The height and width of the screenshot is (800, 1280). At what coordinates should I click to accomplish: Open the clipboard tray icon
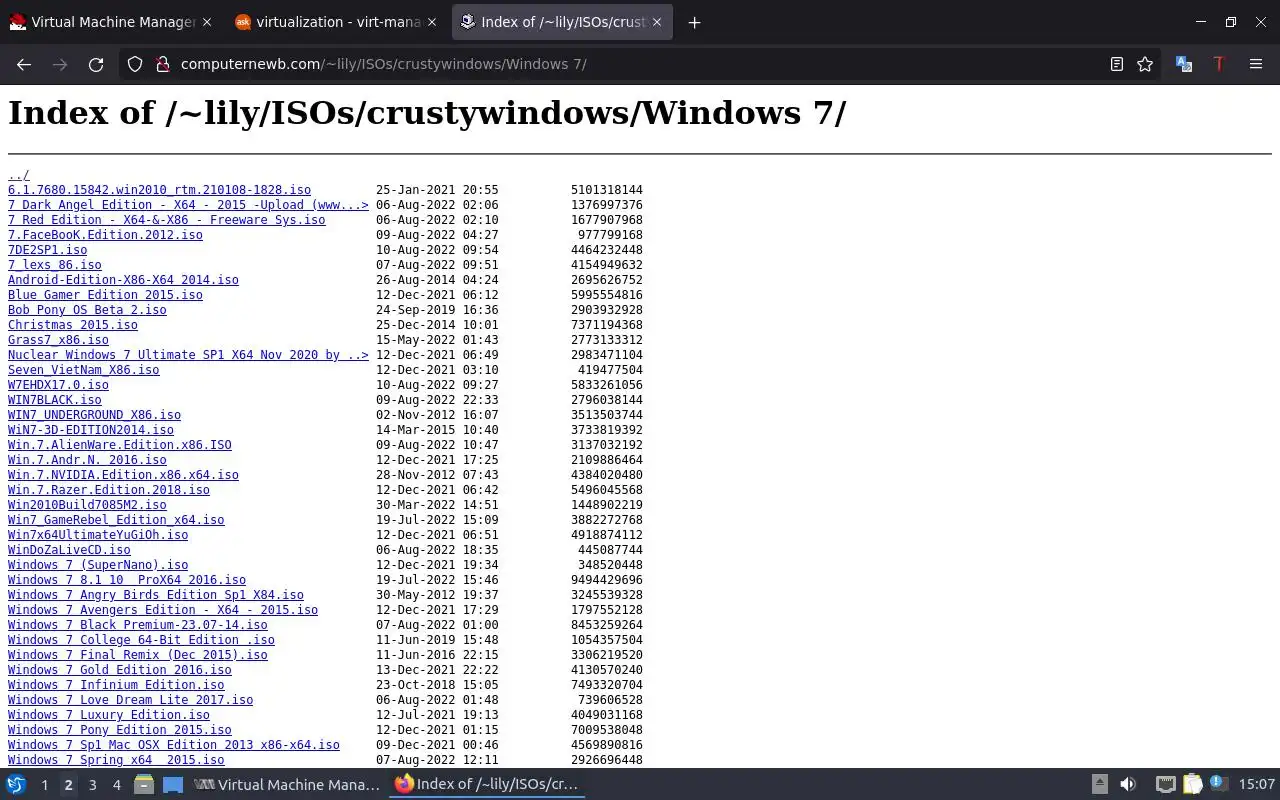[1193, 785]
